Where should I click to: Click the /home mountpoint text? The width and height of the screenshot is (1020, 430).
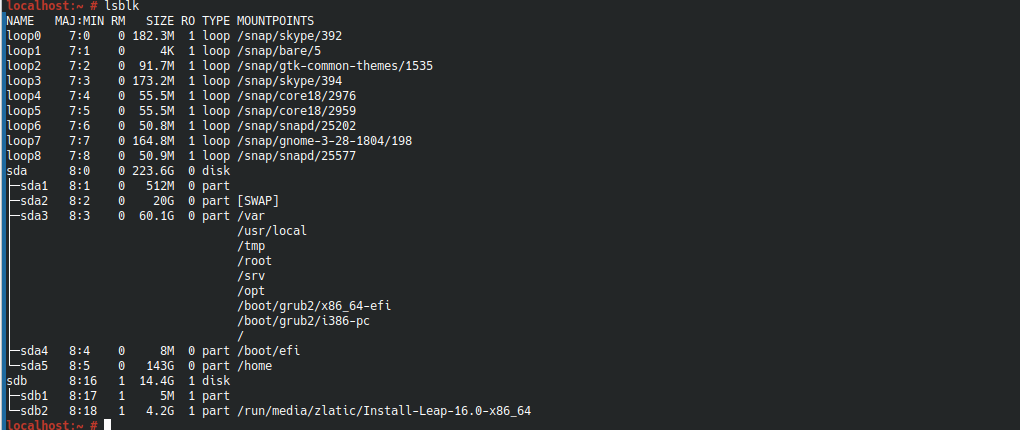point(255,365)
